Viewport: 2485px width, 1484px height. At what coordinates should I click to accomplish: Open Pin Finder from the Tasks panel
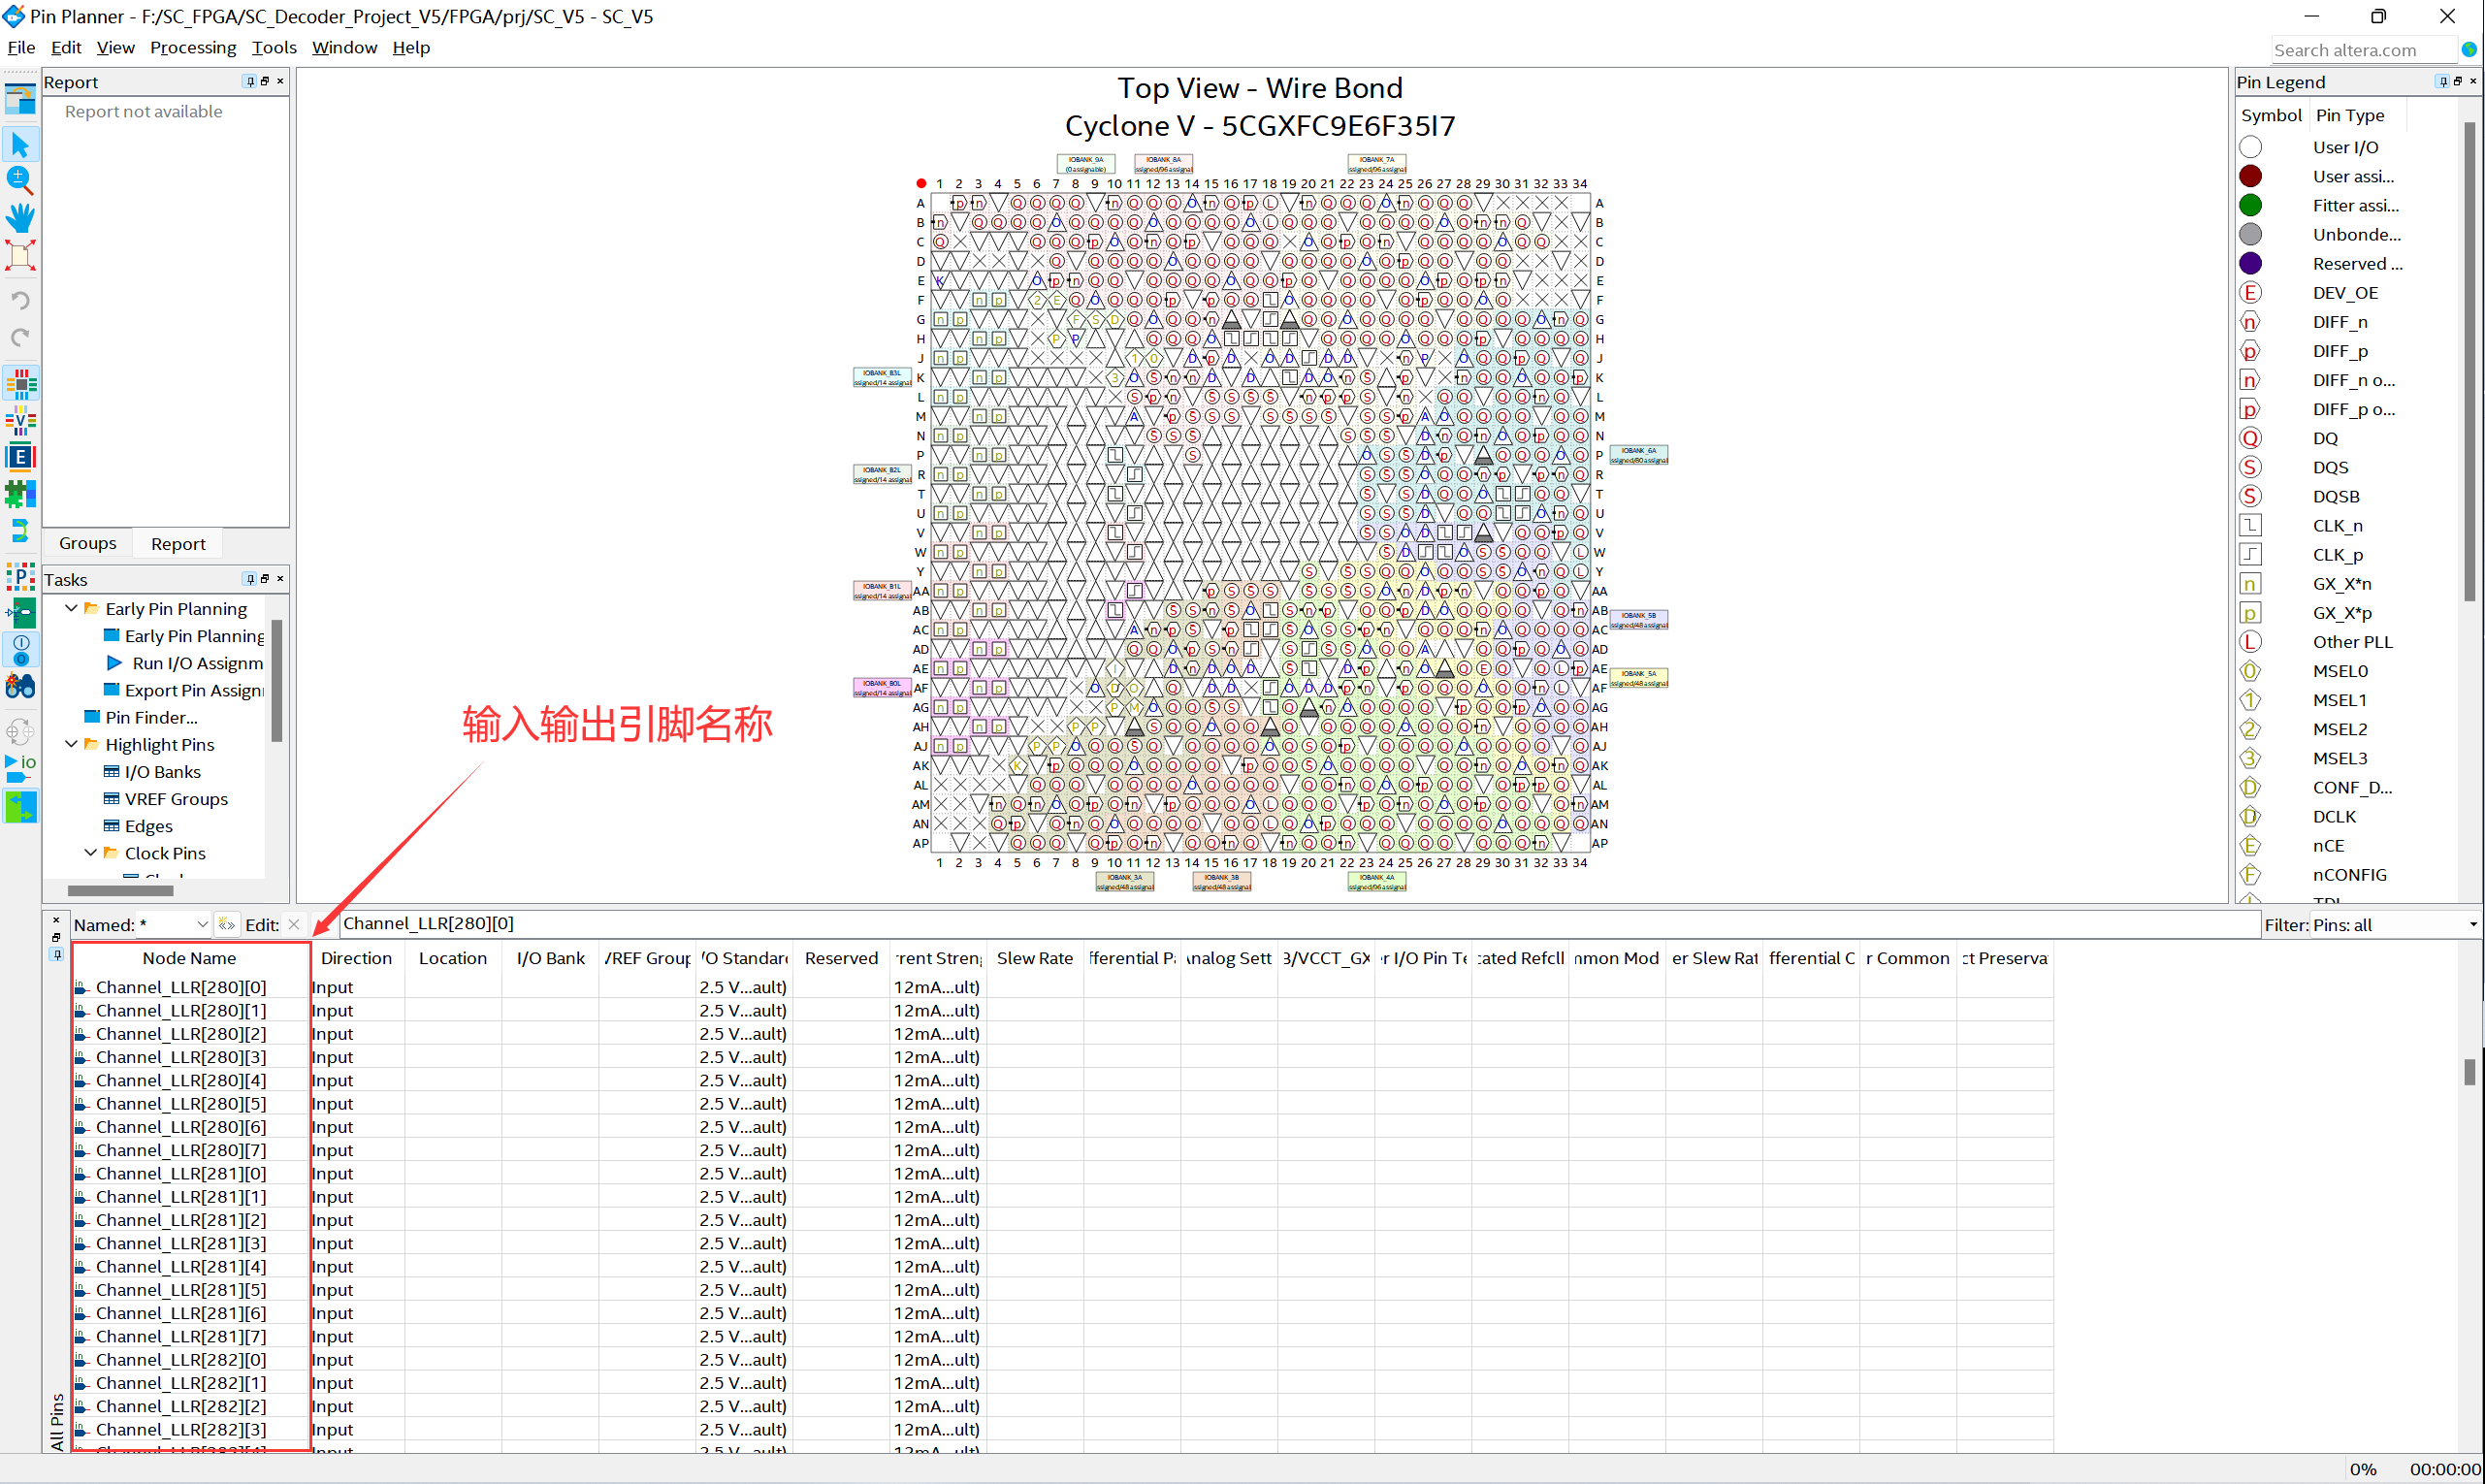tap(154, 717)
